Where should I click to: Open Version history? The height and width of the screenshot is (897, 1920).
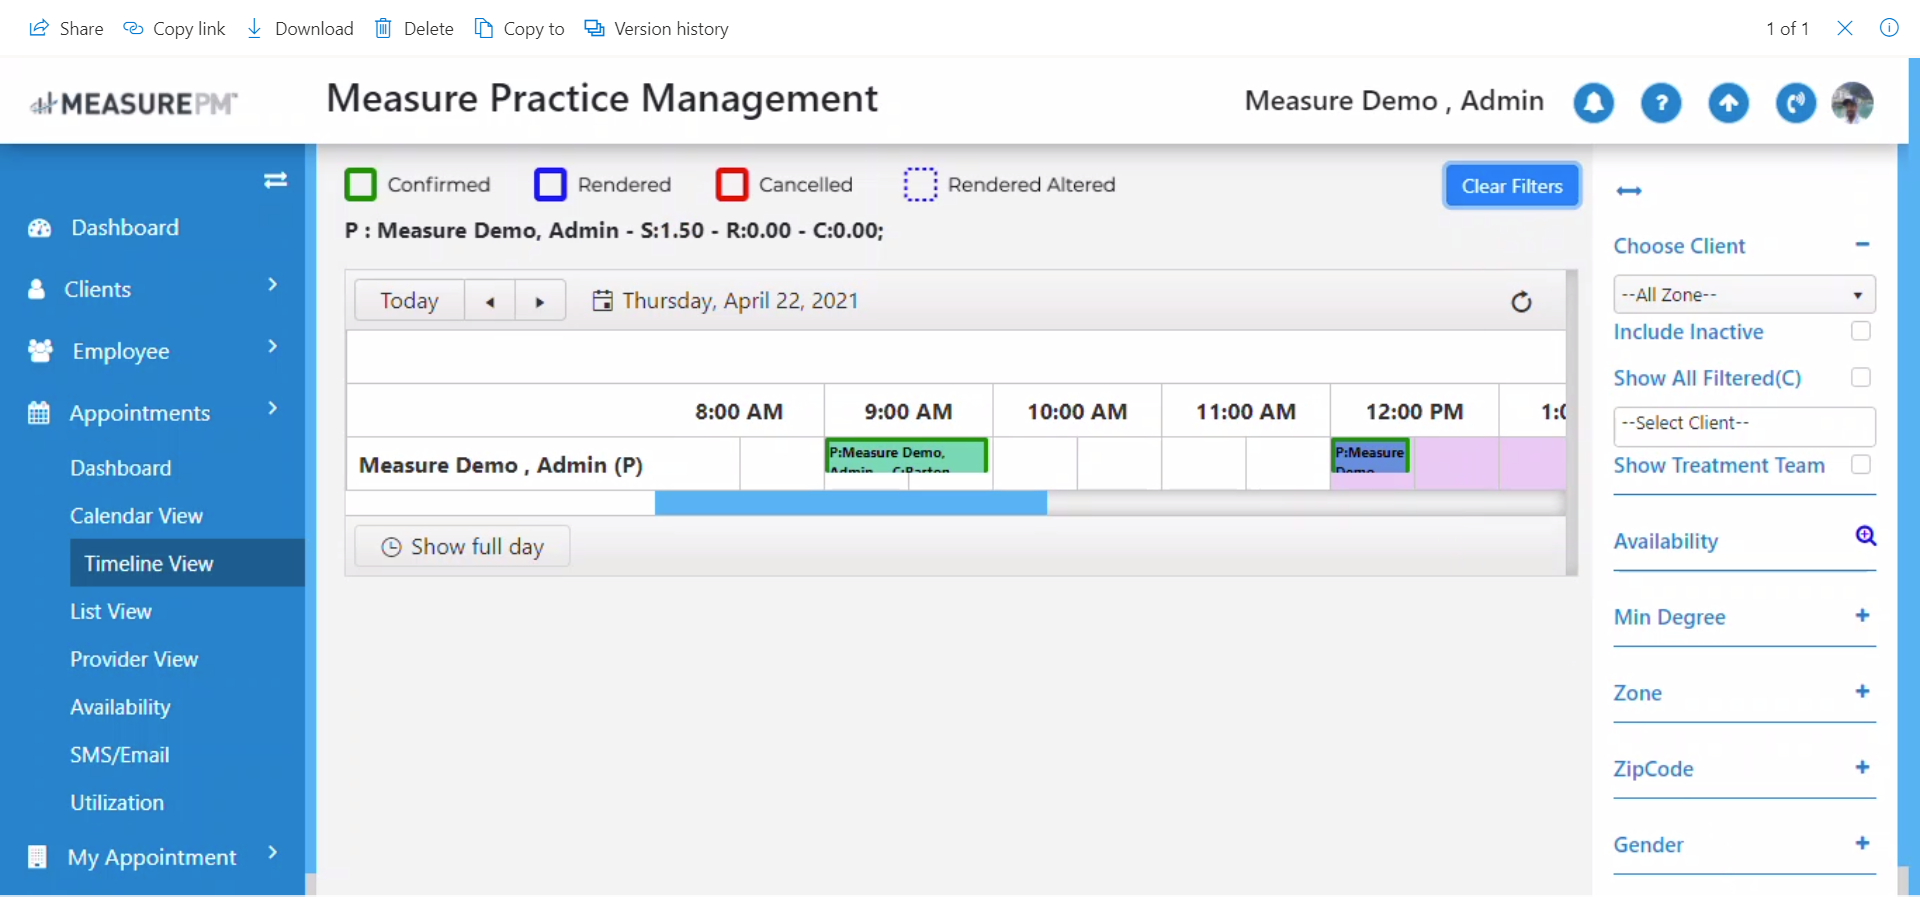click(x=656, y=28)
